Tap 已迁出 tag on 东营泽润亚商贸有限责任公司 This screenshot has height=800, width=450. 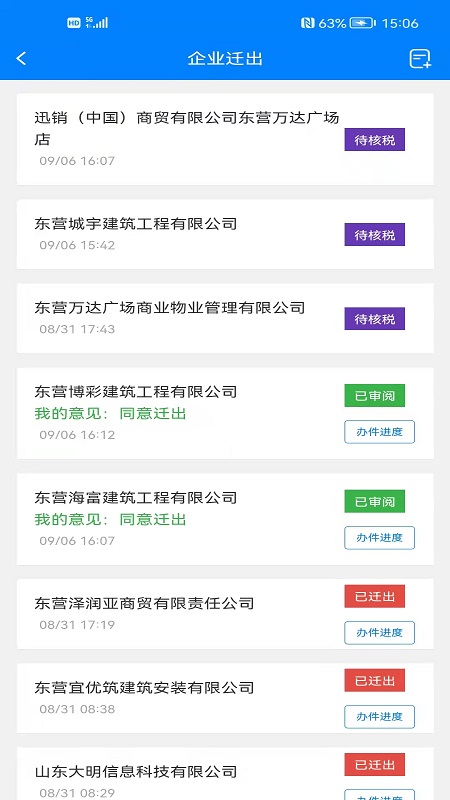(x=374, y=596)
